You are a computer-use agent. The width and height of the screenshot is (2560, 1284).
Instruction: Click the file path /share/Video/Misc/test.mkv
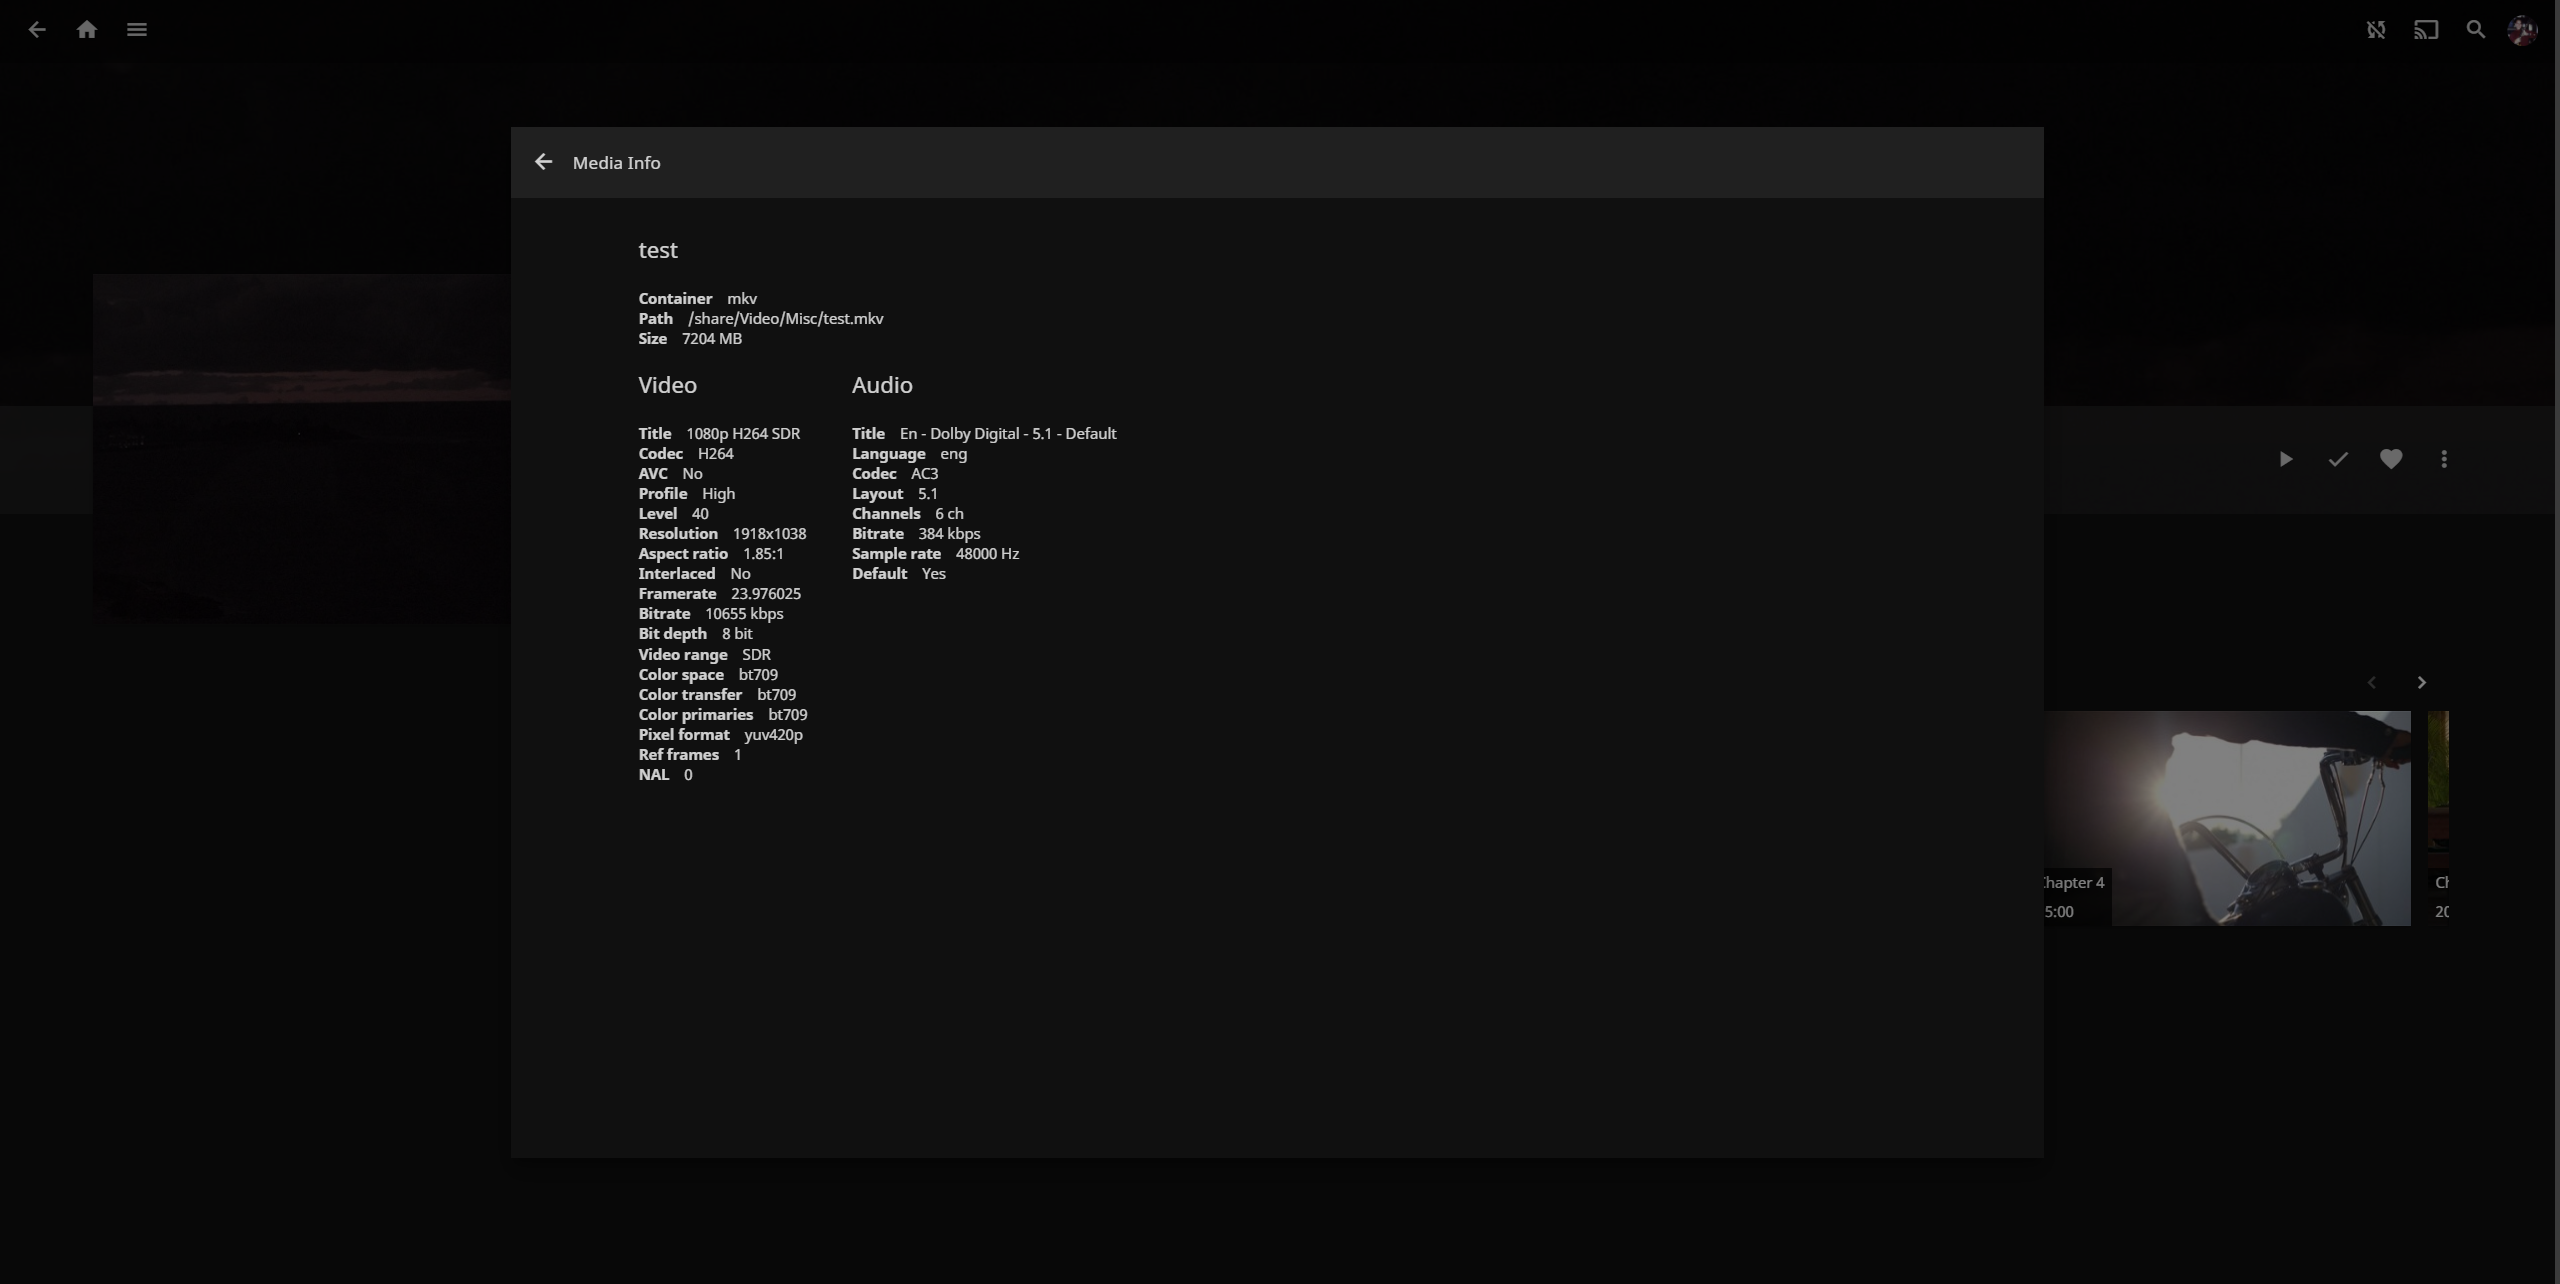coord(785,318)
